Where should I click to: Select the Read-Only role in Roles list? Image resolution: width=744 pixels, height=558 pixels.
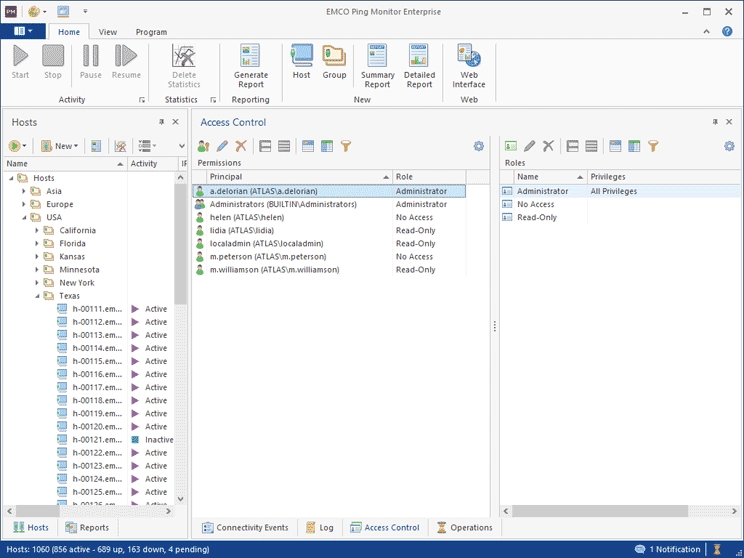tap(620, 217)
